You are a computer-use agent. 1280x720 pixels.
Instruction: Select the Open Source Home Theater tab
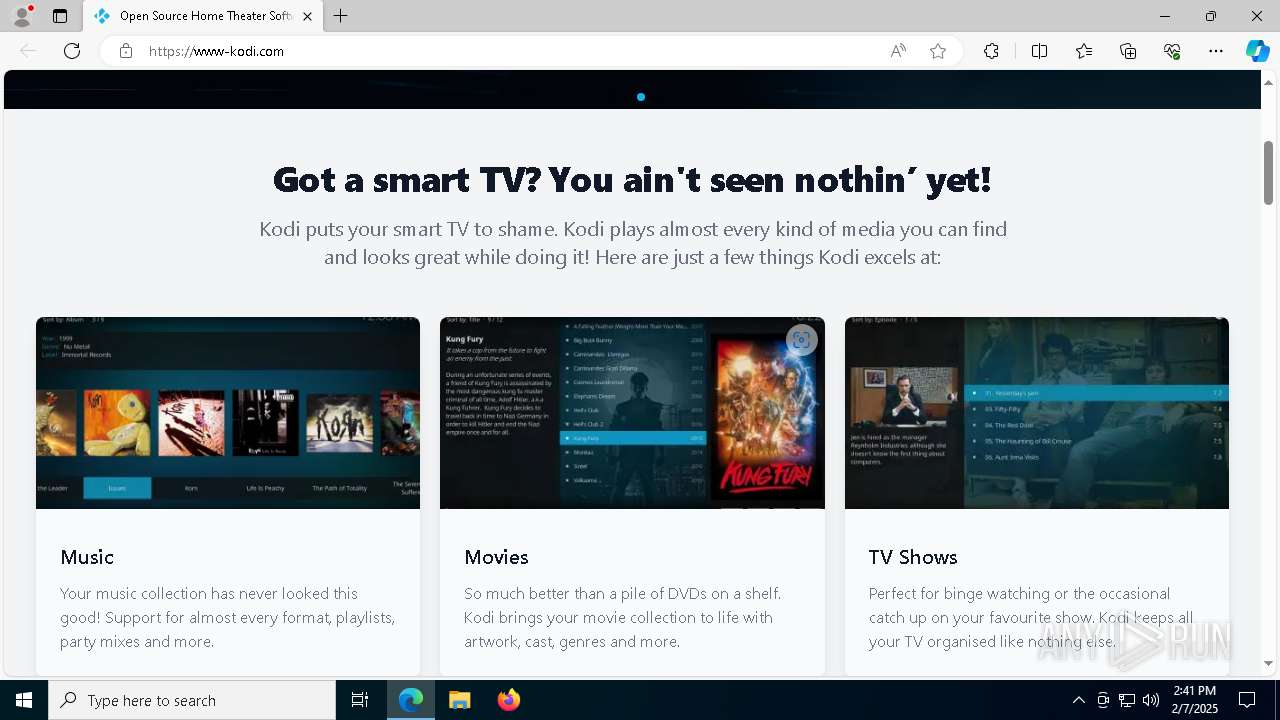coord(203,16)
